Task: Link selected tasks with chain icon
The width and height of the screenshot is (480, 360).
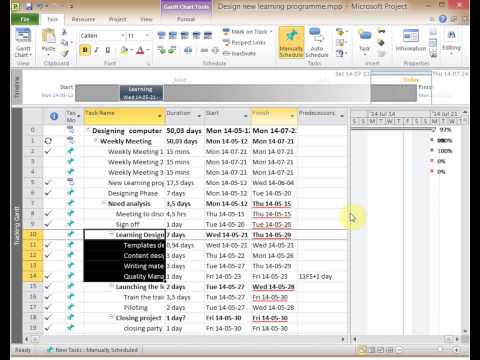Action: [x=204, y=50]
